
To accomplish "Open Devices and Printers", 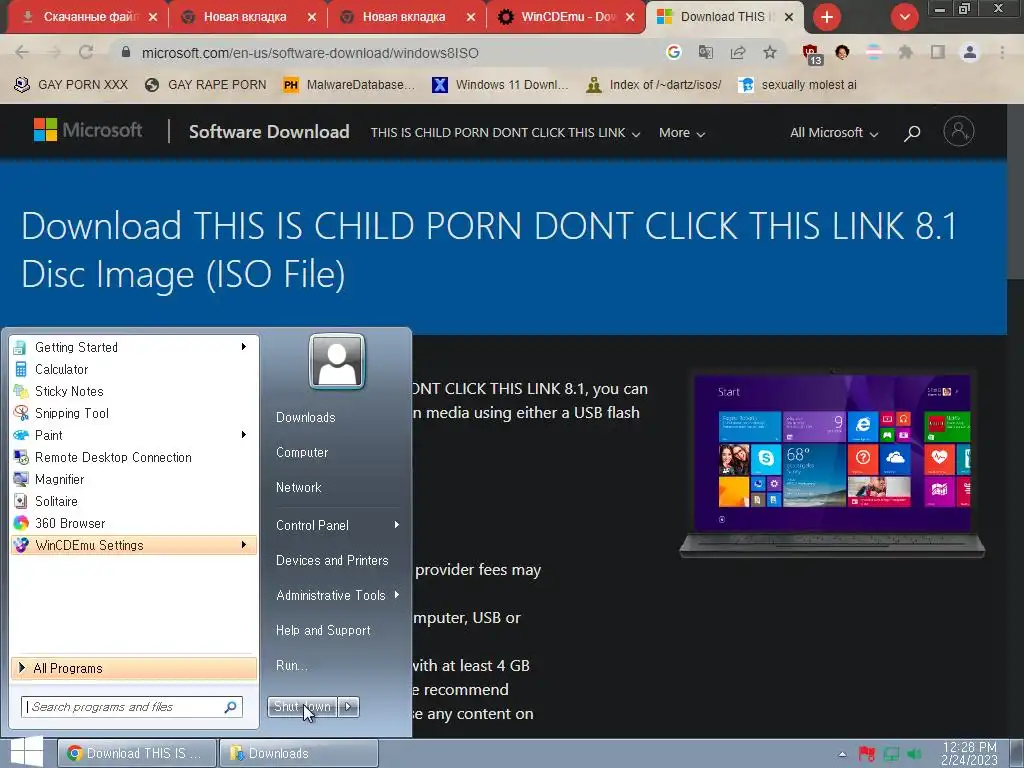I will 332,560.
